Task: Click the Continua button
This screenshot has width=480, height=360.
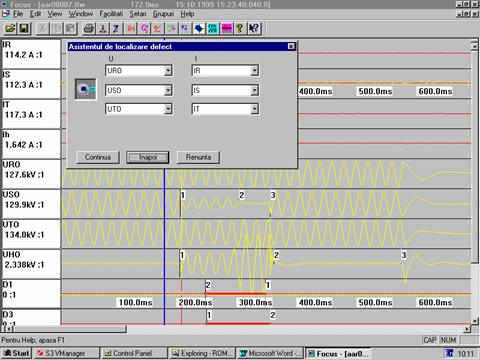Action: [x=98, y=157]
